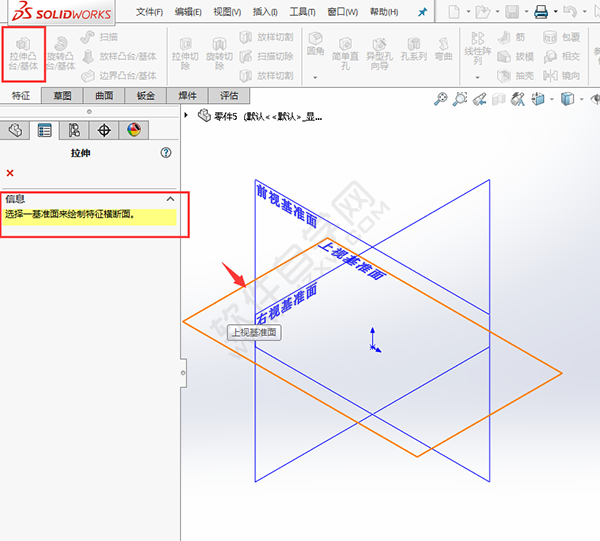The width and height of the screenshot is (600, 541).
Task: Open the 工具(T) menu
Action: click(302, 12)
